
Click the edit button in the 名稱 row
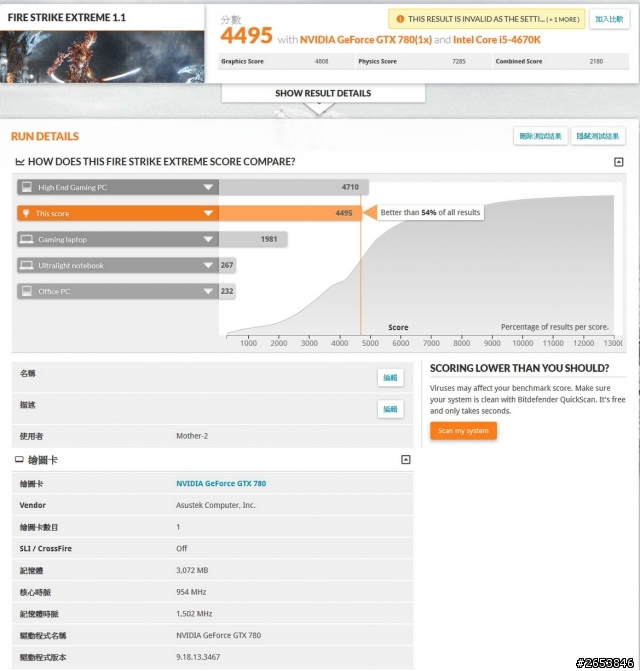click(390, 378)
